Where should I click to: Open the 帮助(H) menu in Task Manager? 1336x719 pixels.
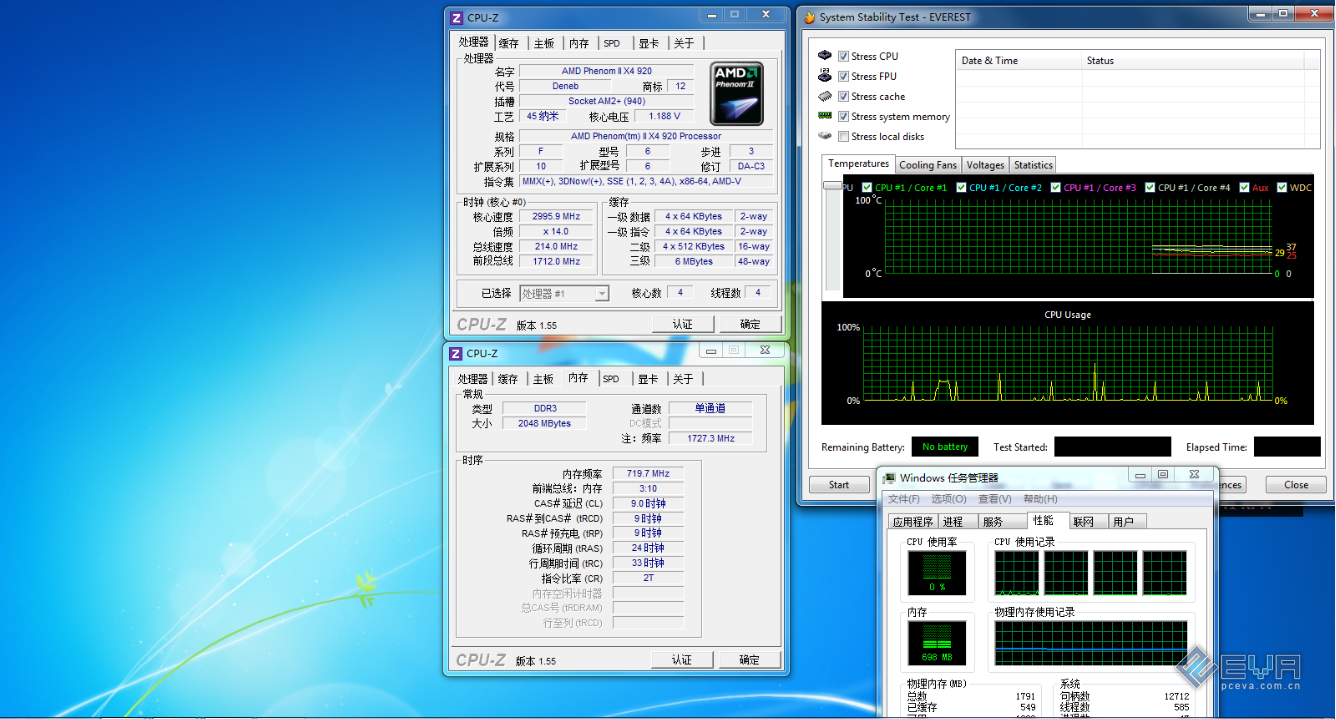(x=1040, y=499)
